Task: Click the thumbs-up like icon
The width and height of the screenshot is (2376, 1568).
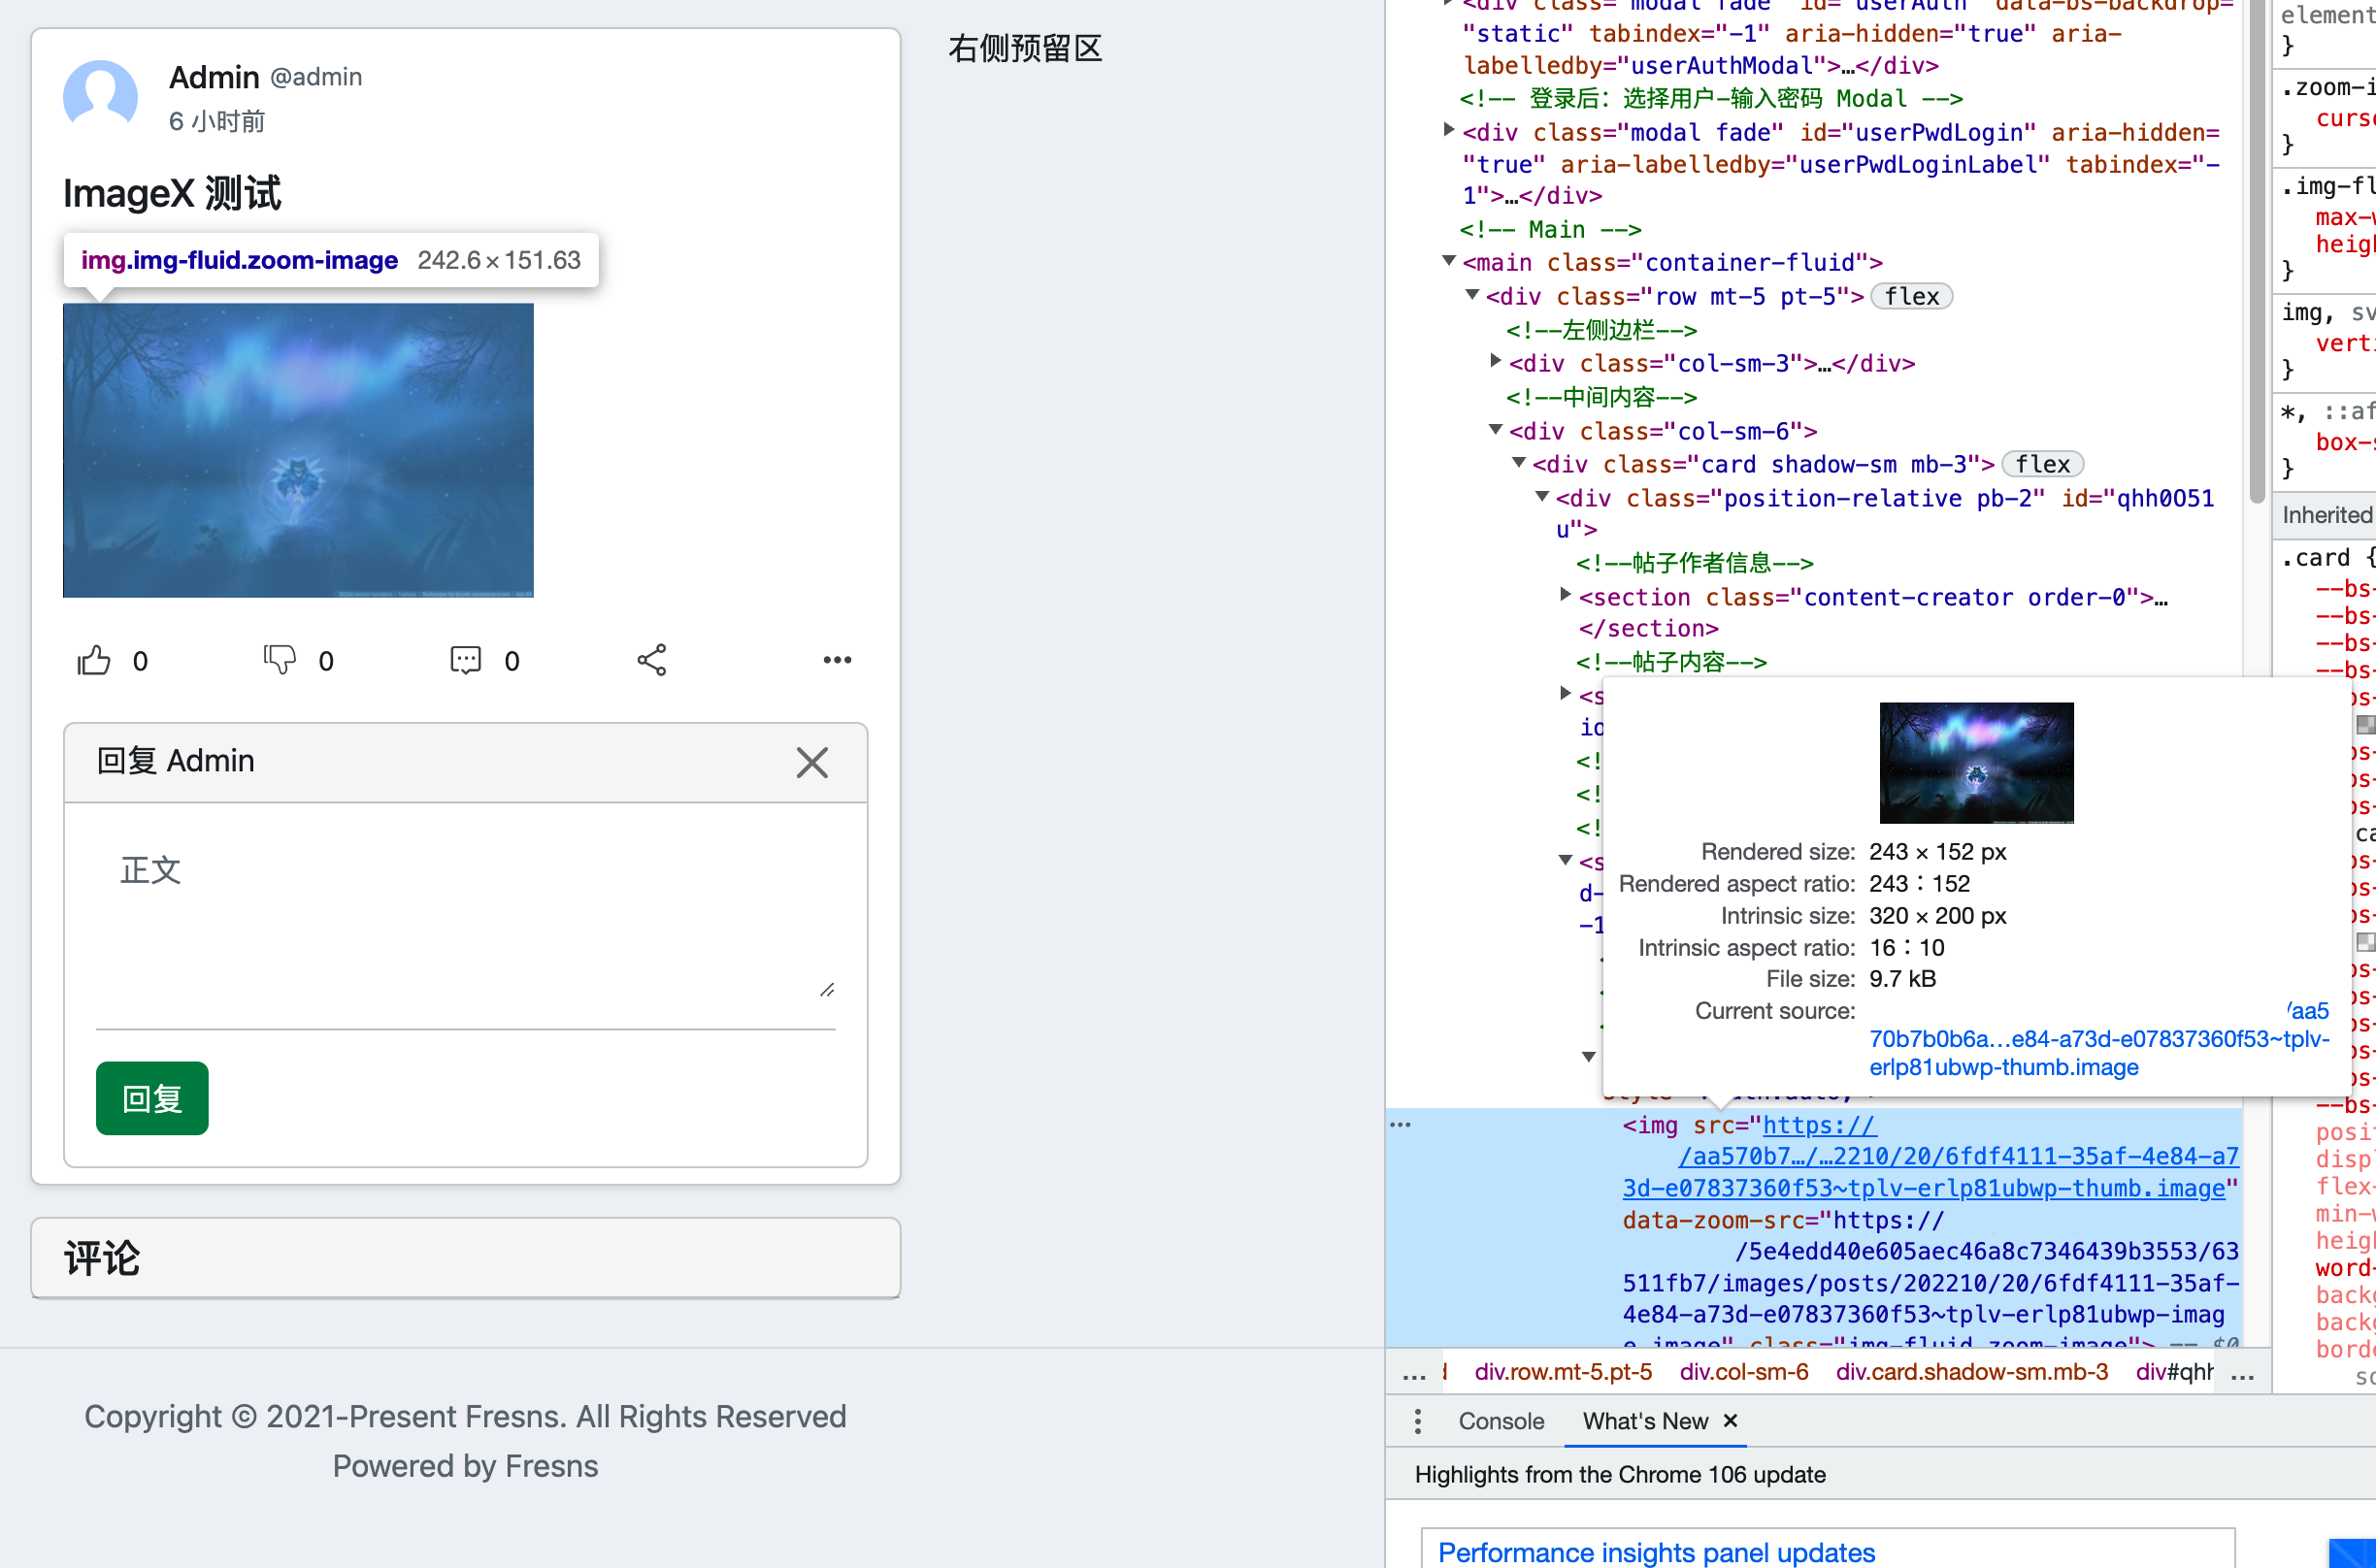Action: [x=94, y=660]
